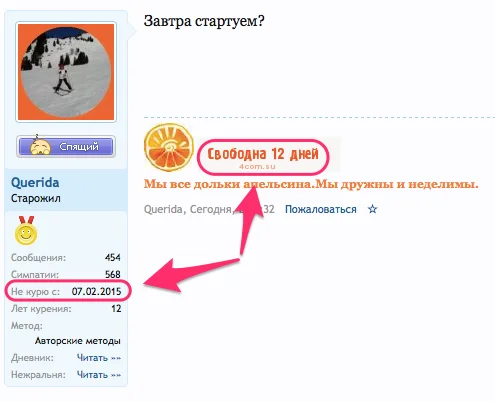
Task: Click the 'Свободна 12 дней' counter banner
Action: click(x=263, y=156)
